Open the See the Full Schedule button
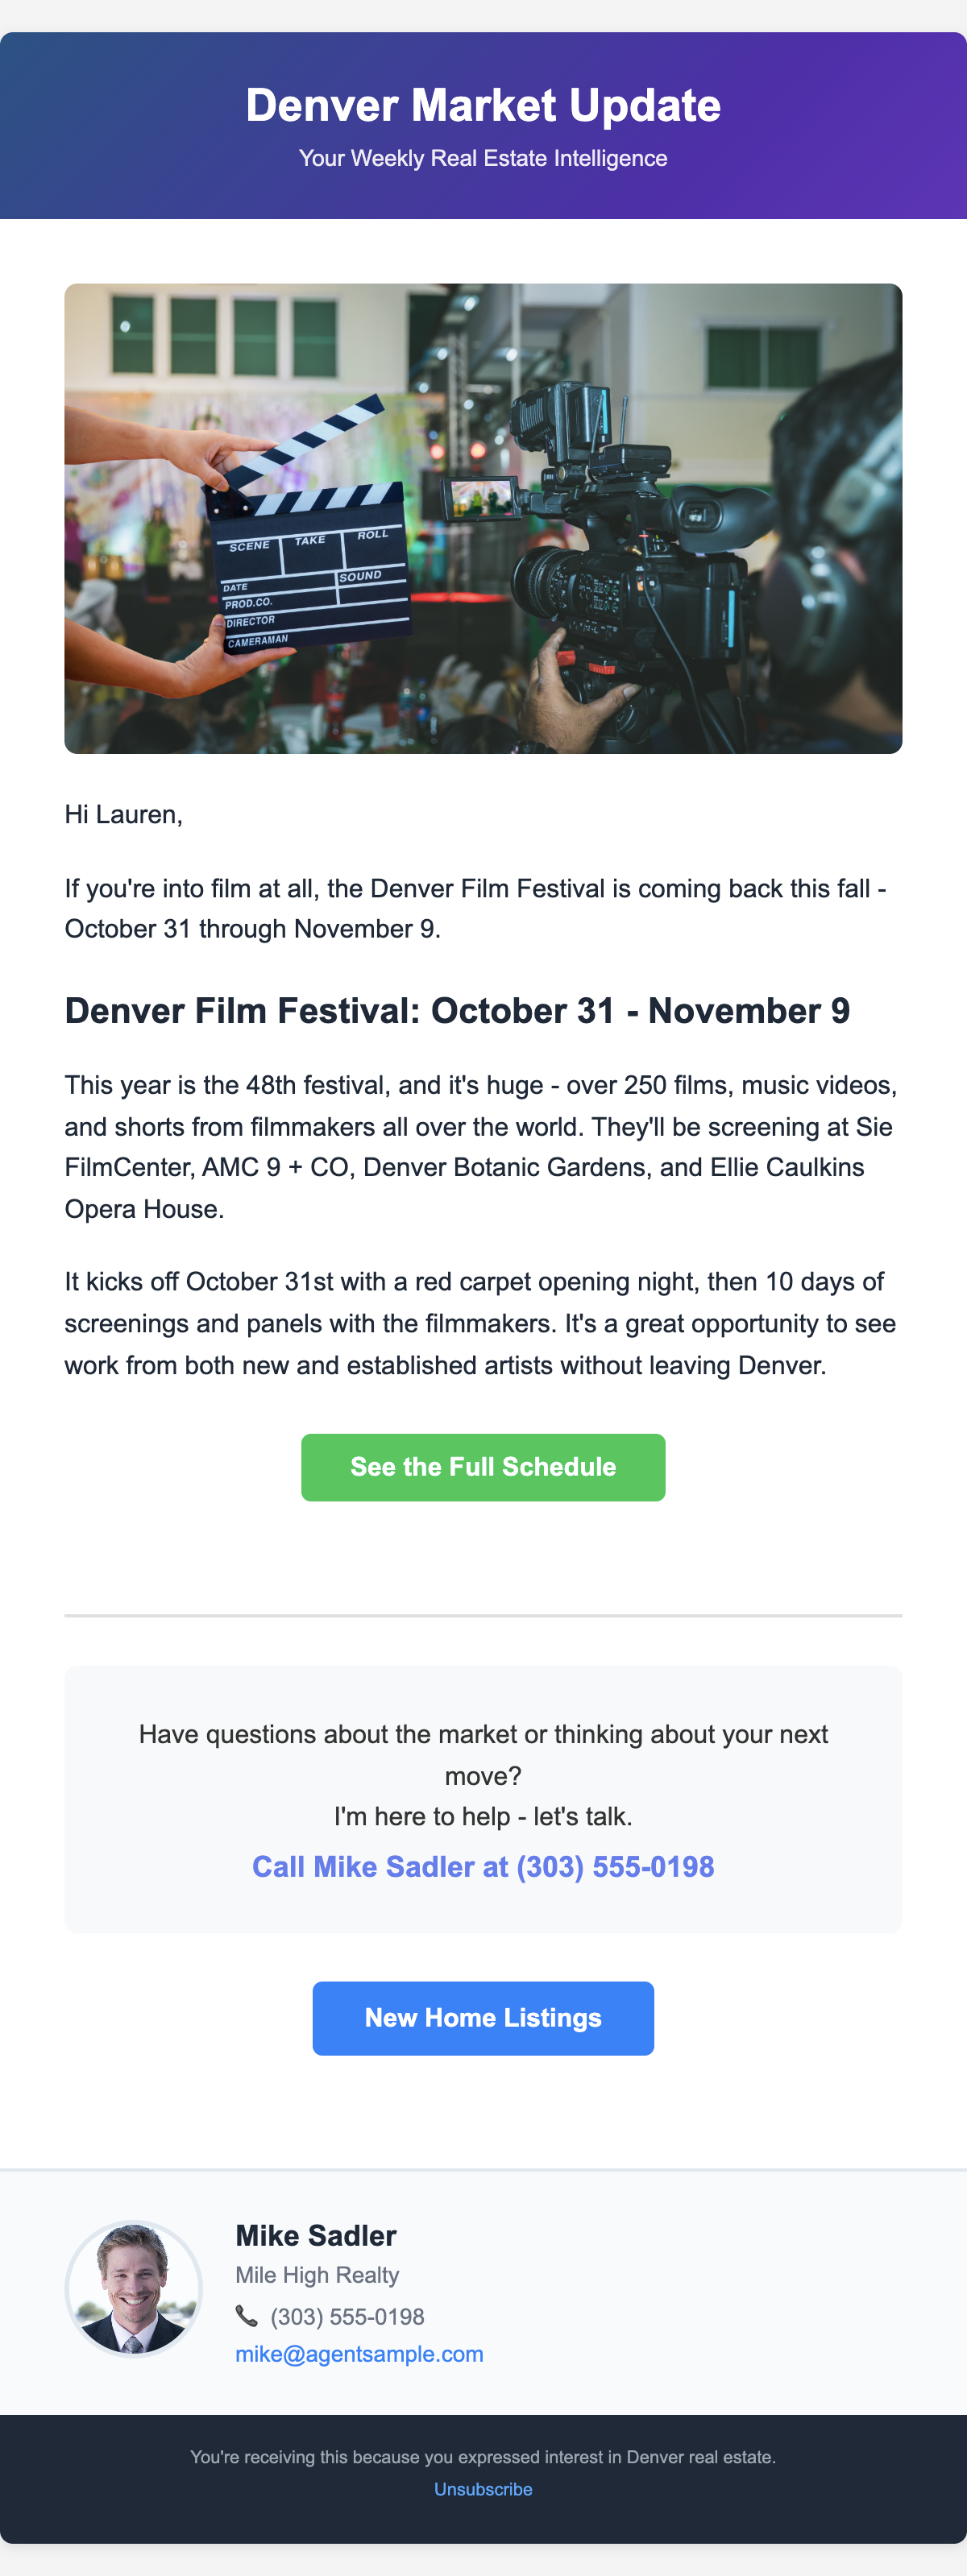Viewport: 967px width, 2576px height. pyautogui.click(x=483, y=1467)
